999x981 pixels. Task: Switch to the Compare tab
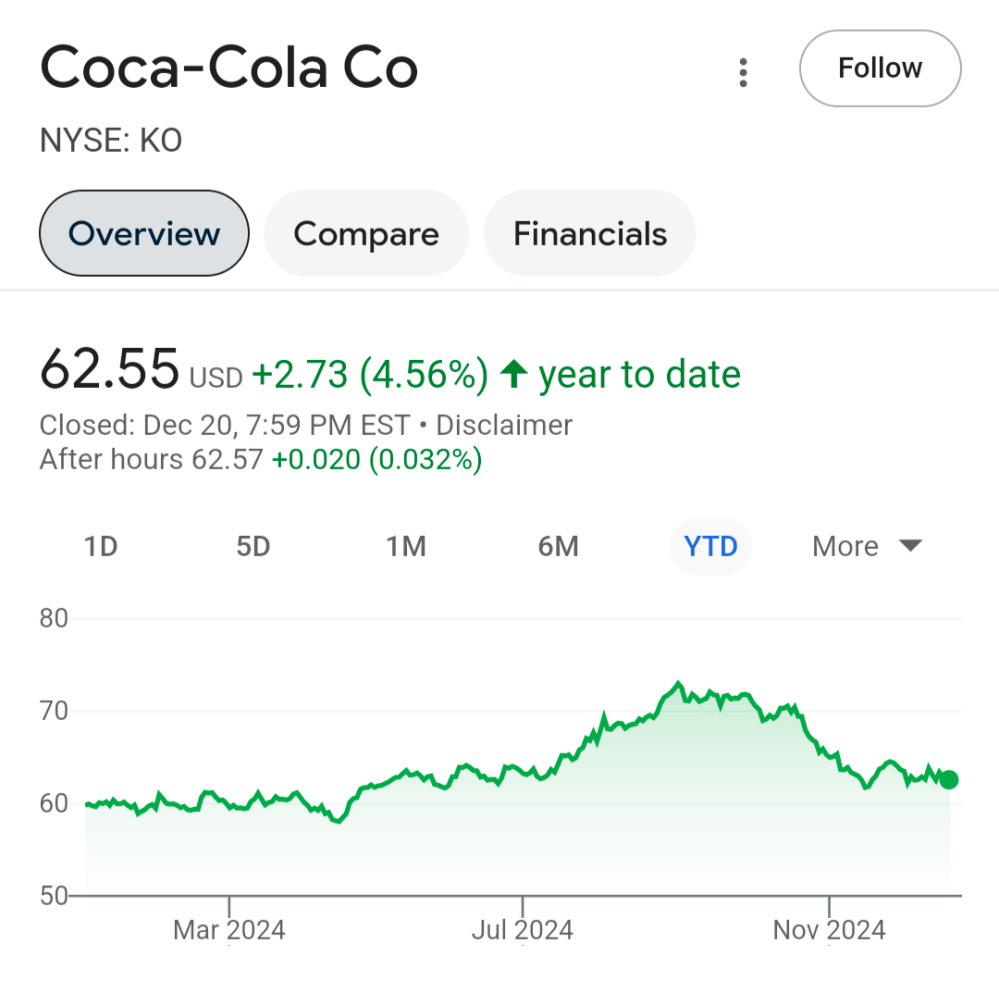[366, 234]
